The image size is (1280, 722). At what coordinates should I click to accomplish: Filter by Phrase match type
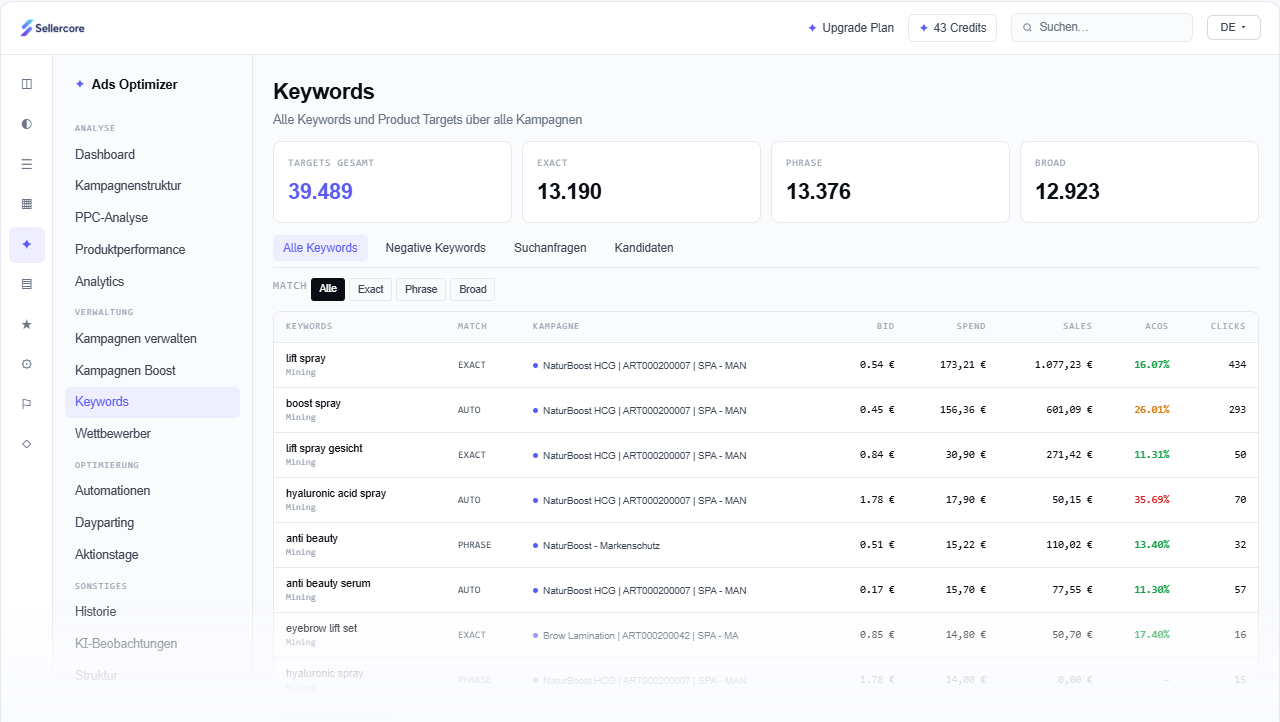pos(421,289)
